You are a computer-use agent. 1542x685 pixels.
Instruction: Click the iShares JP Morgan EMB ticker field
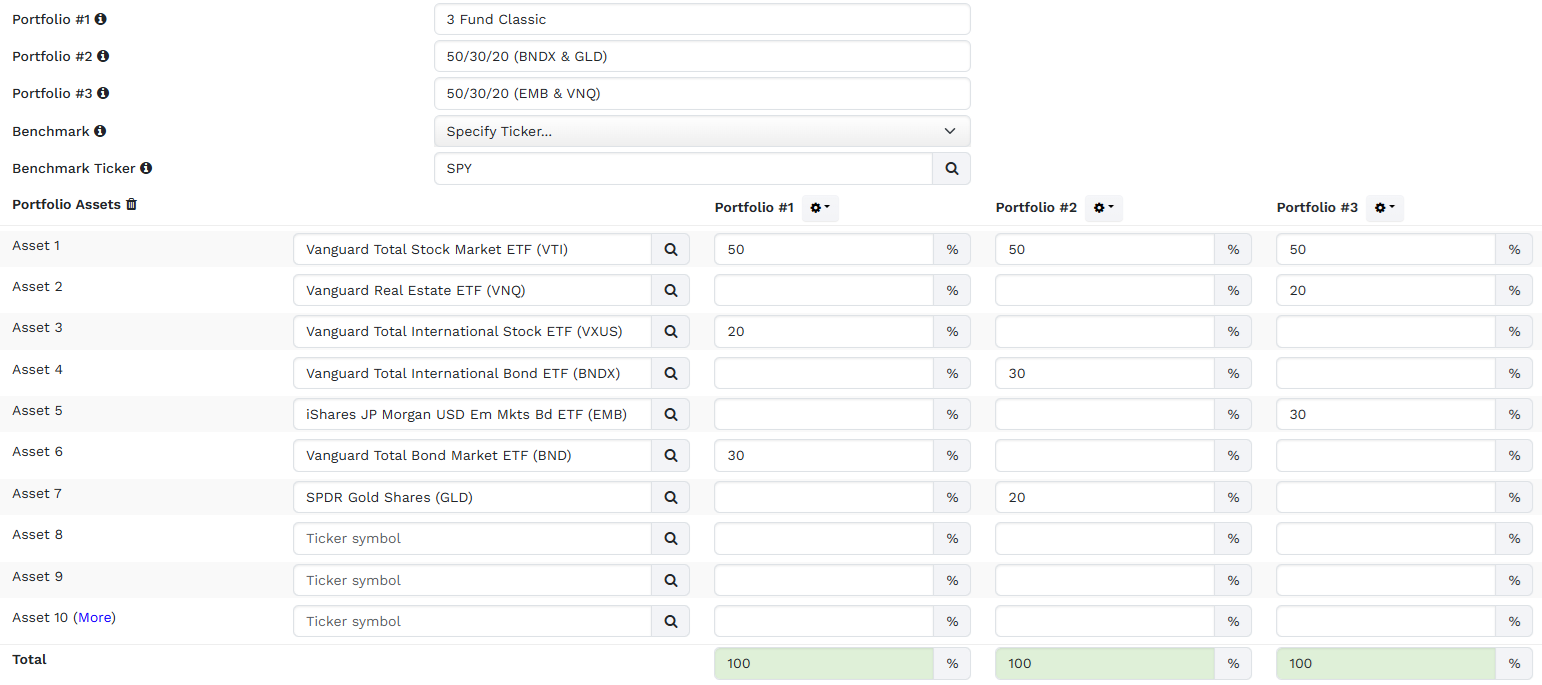[472, 414]
